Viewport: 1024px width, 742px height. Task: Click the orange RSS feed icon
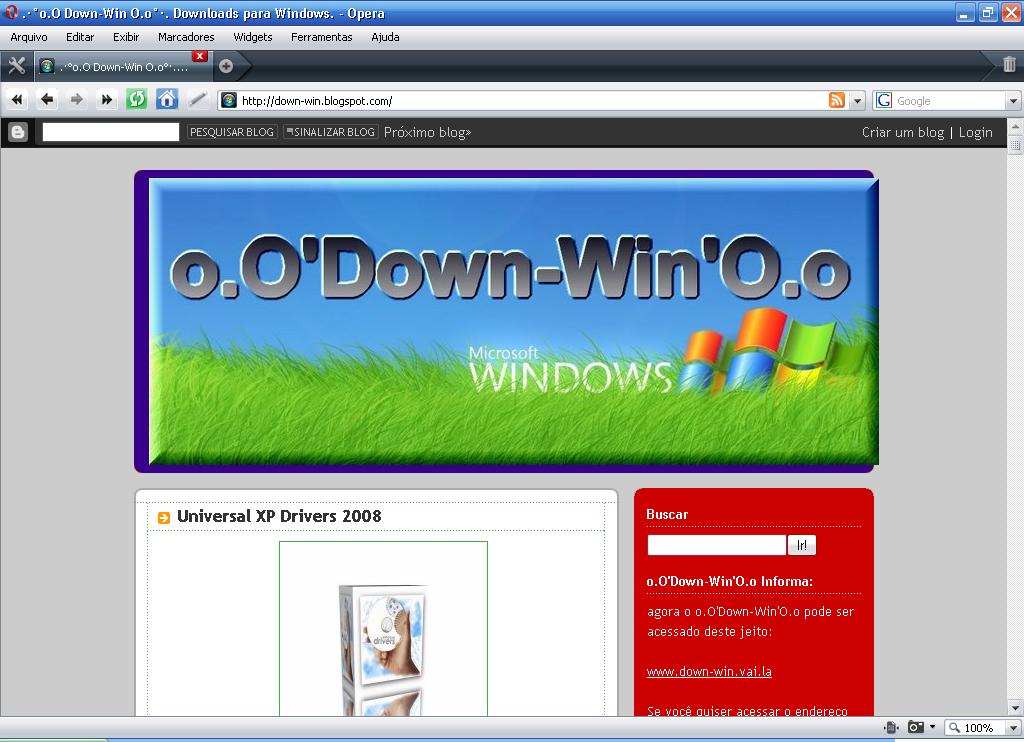(837, 101)
